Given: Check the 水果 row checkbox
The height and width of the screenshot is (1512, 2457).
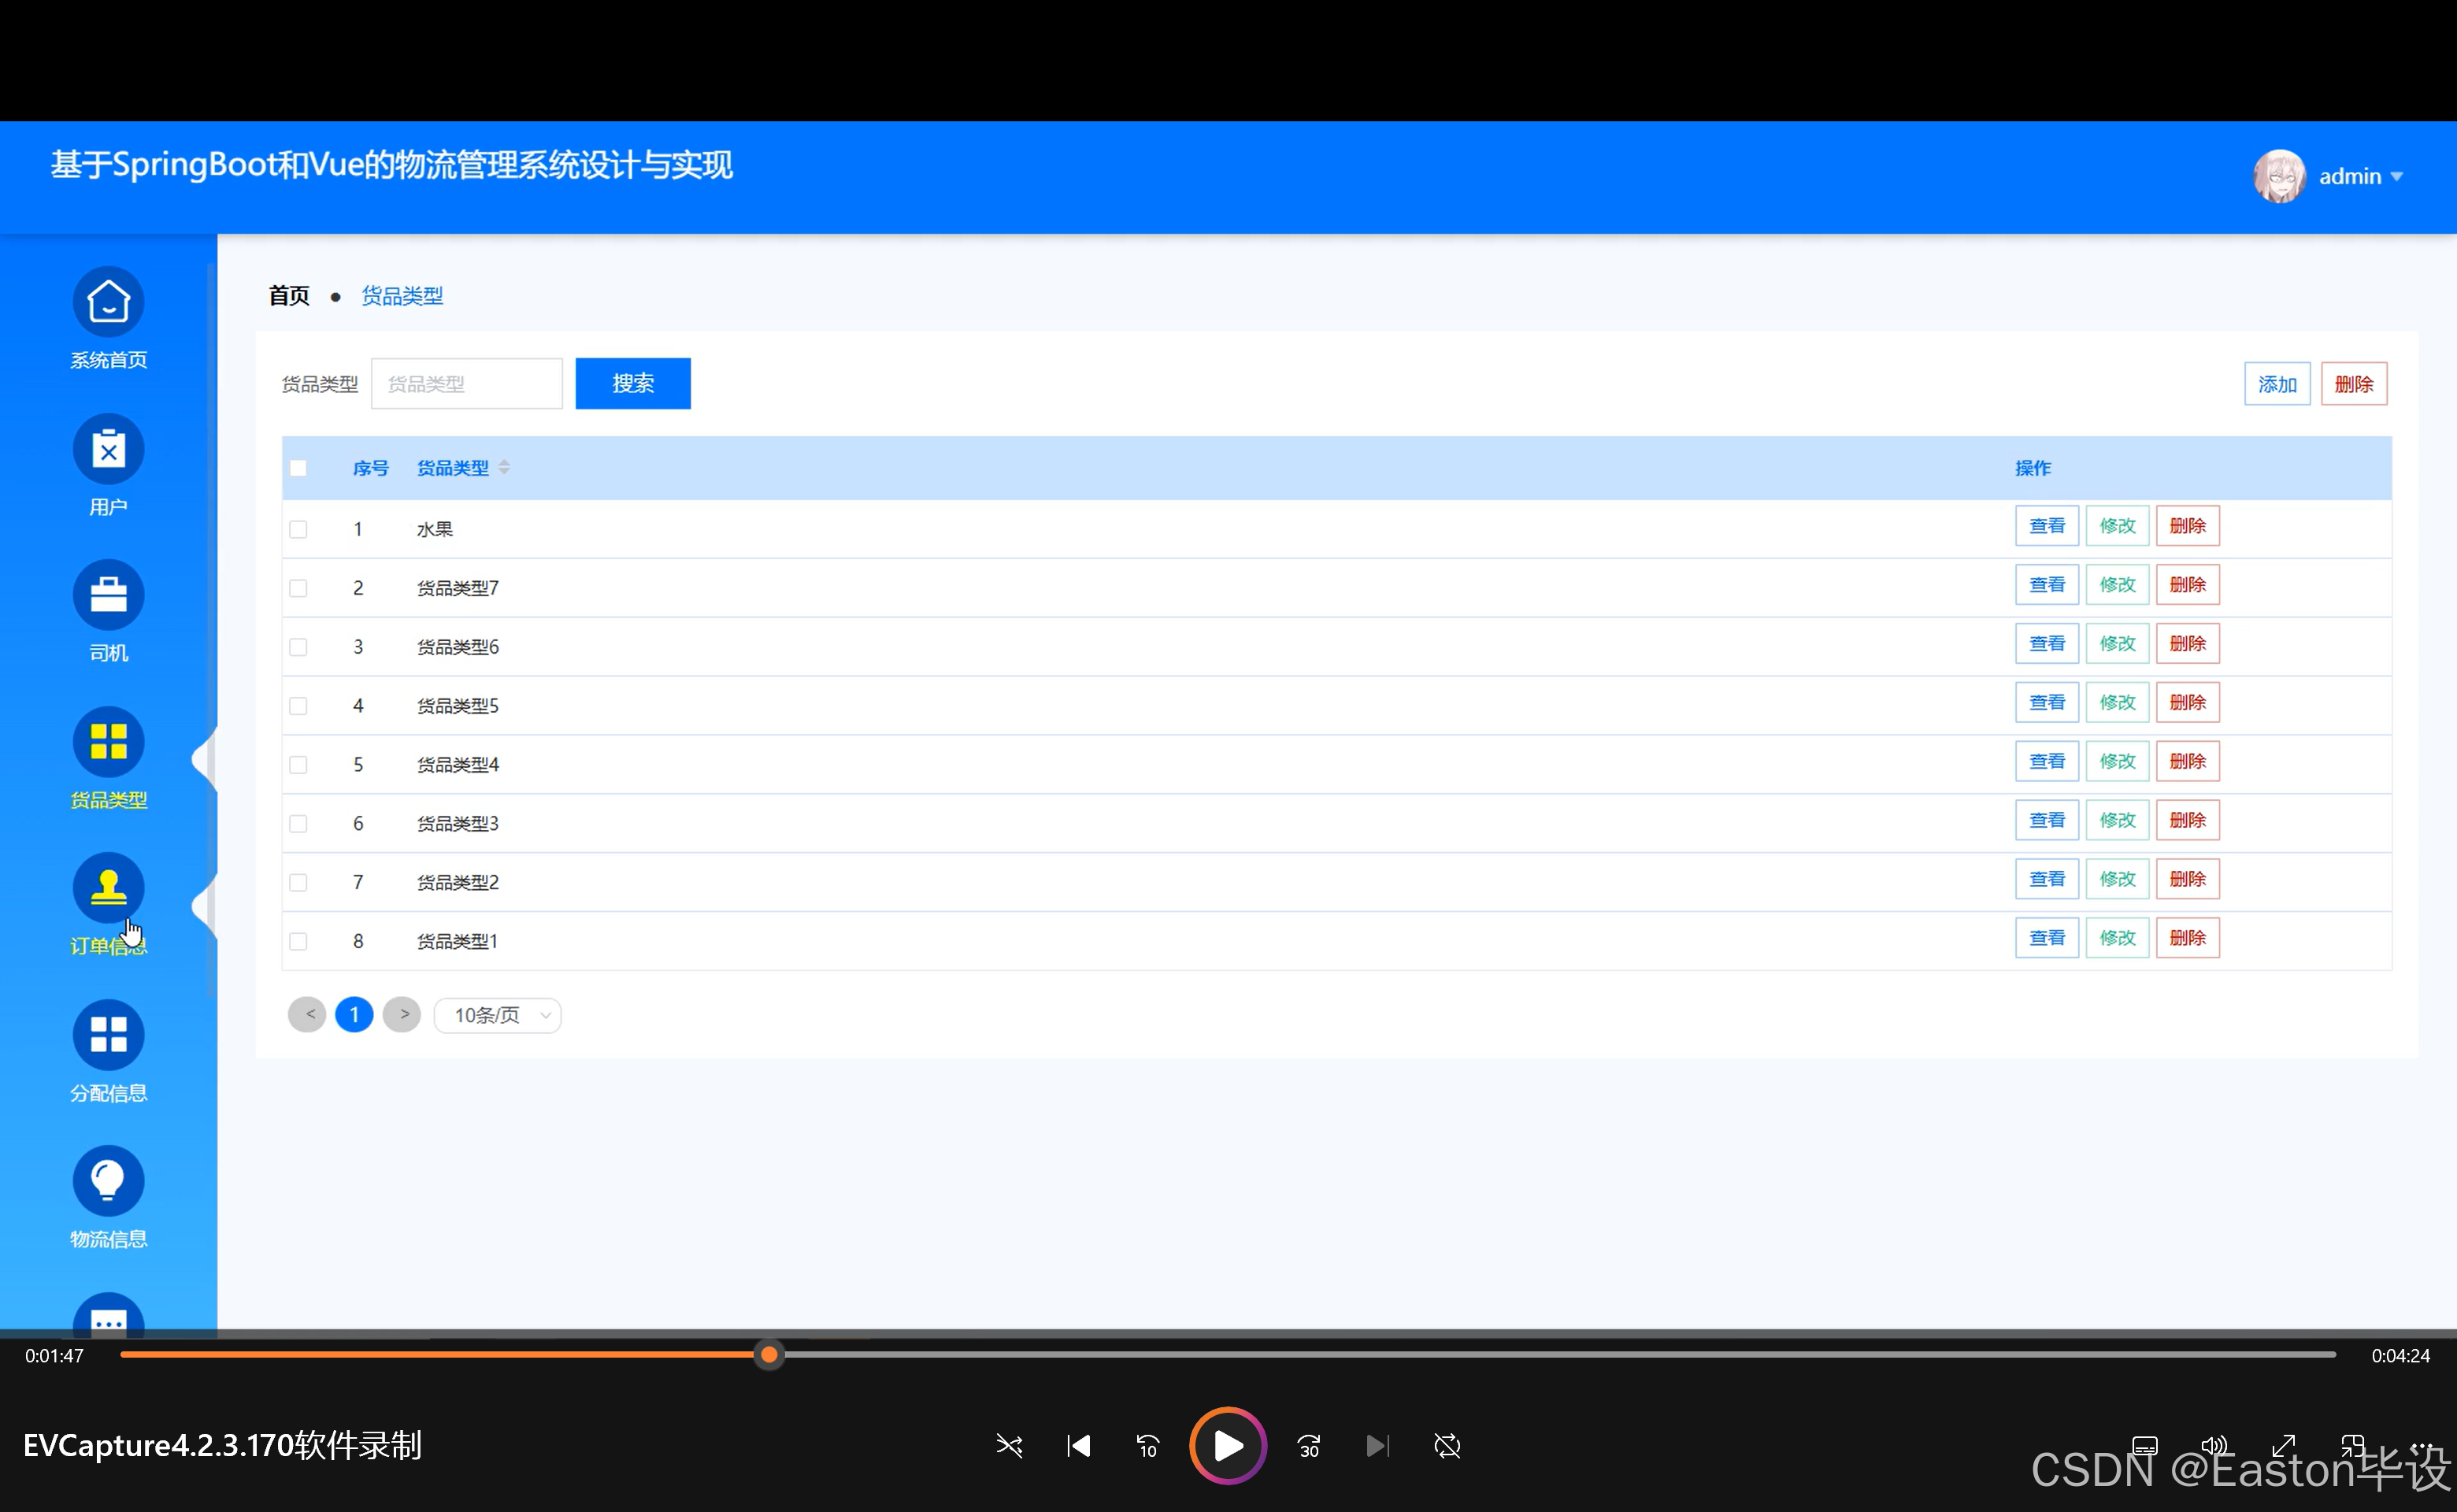Looking at the screenshot, I should pyautogui.click(x=298, y=529).
